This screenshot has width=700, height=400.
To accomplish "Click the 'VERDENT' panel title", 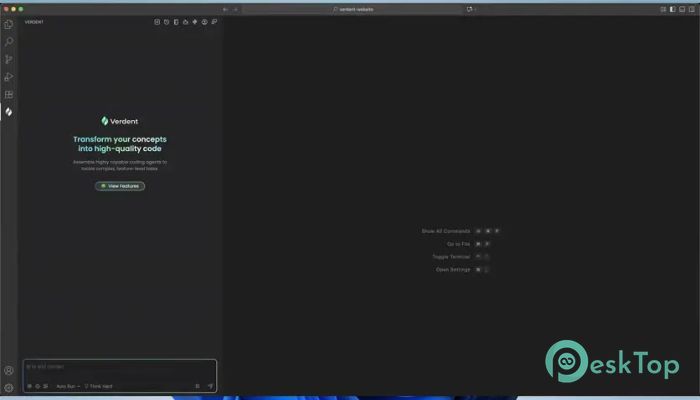I will tap(34, 22).
